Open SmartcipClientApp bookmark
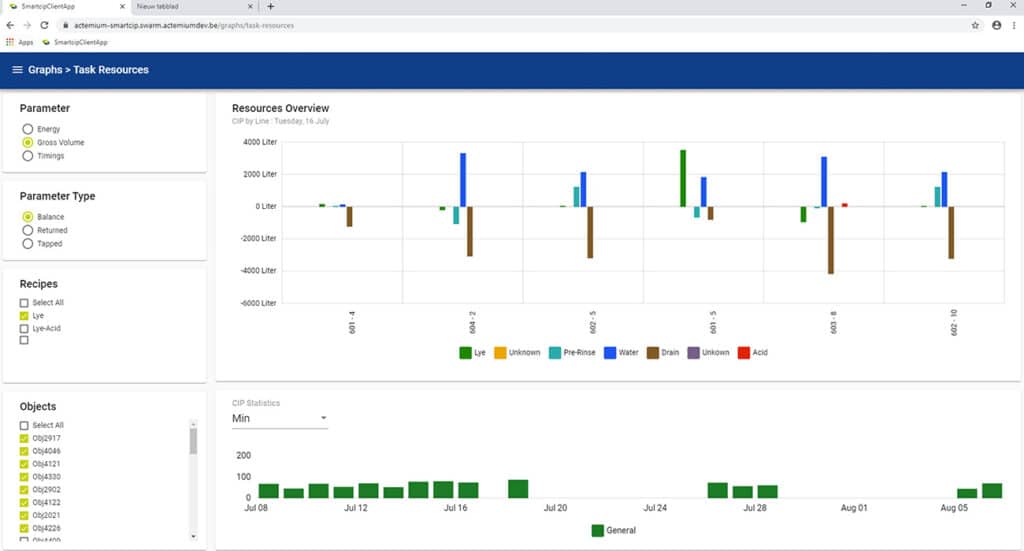Screen dimensions: 1024x551 [x=74, y=42]
